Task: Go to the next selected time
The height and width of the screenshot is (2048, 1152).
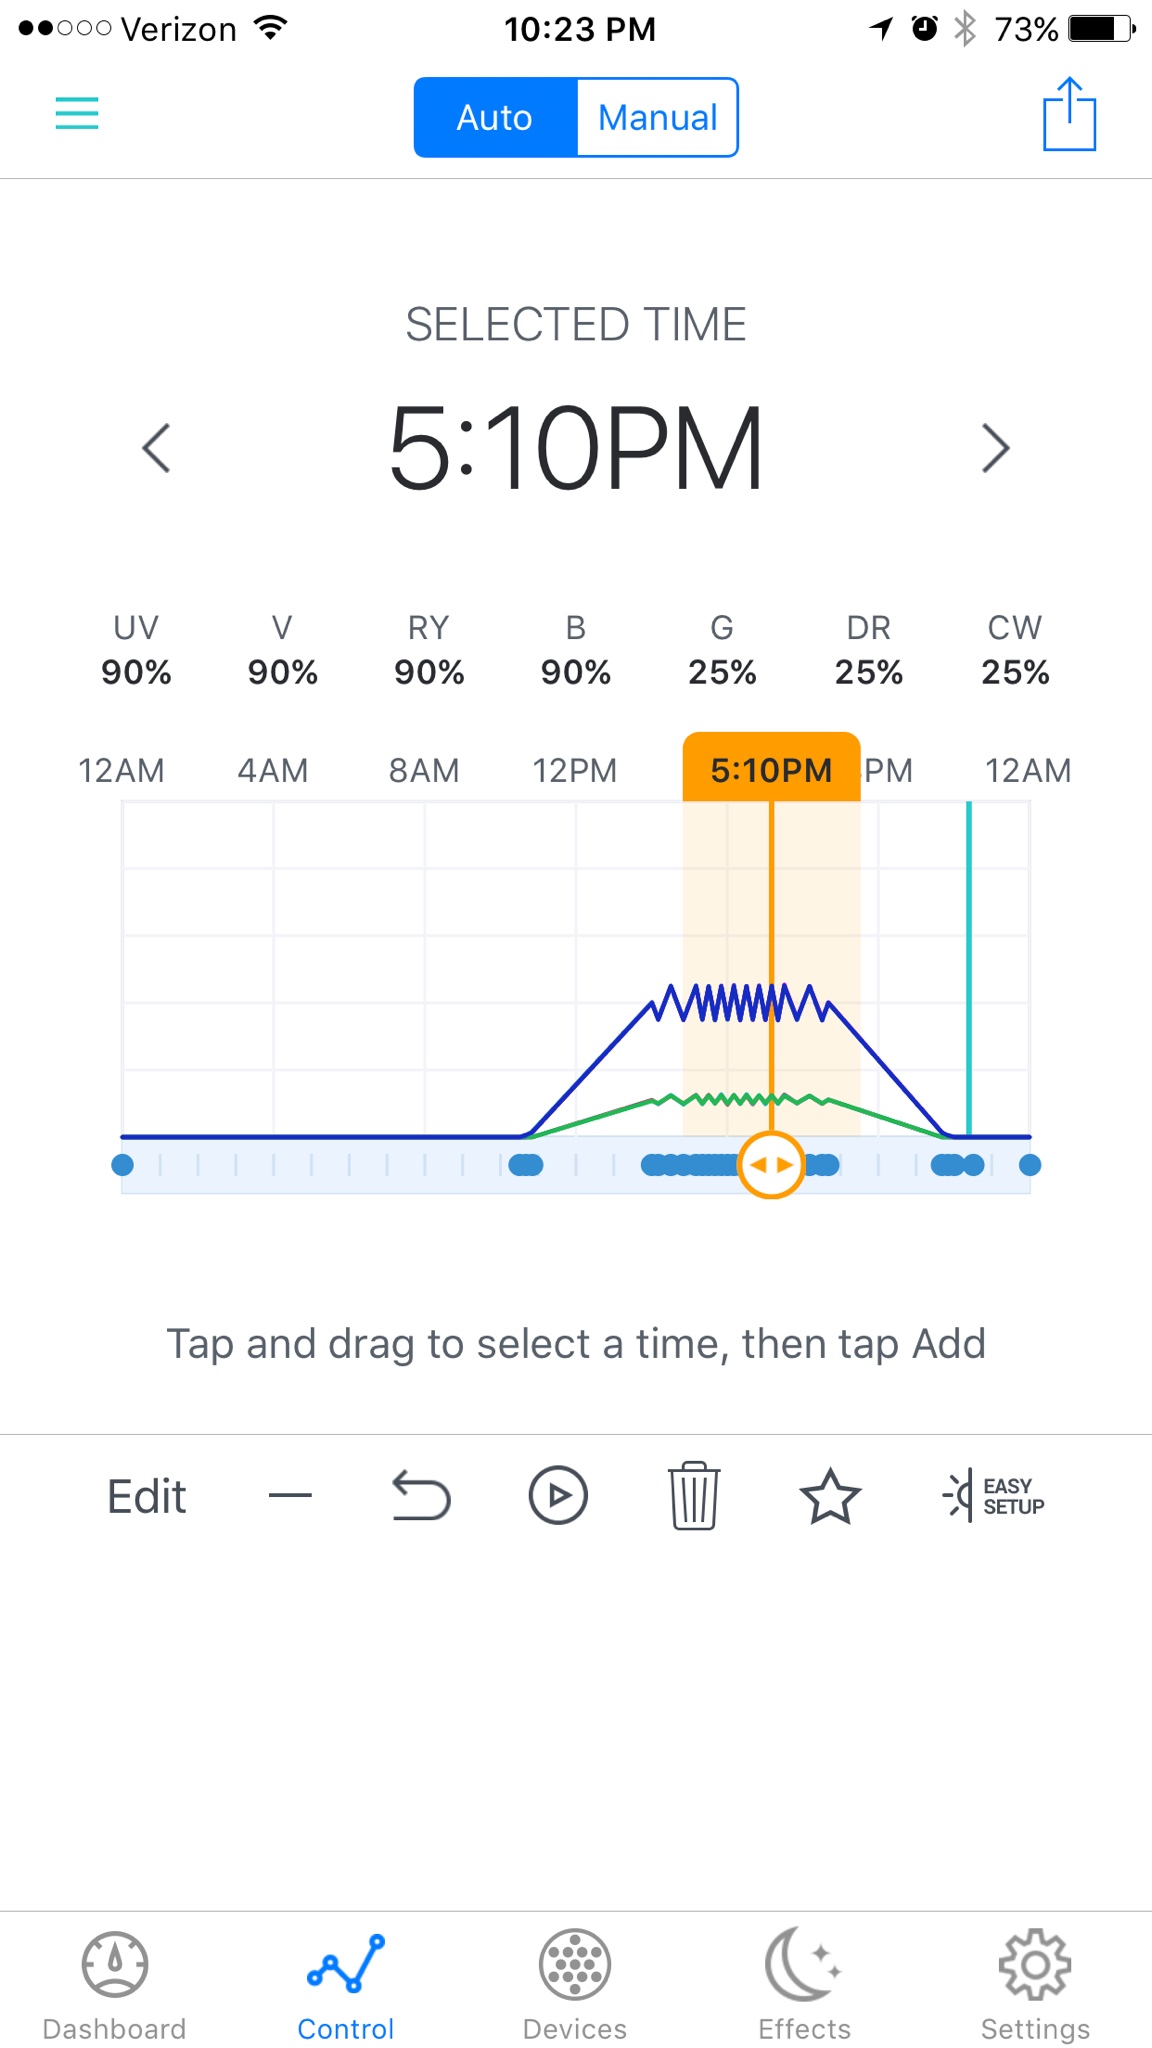Action: pyautogui.click(x=995, y=448)
